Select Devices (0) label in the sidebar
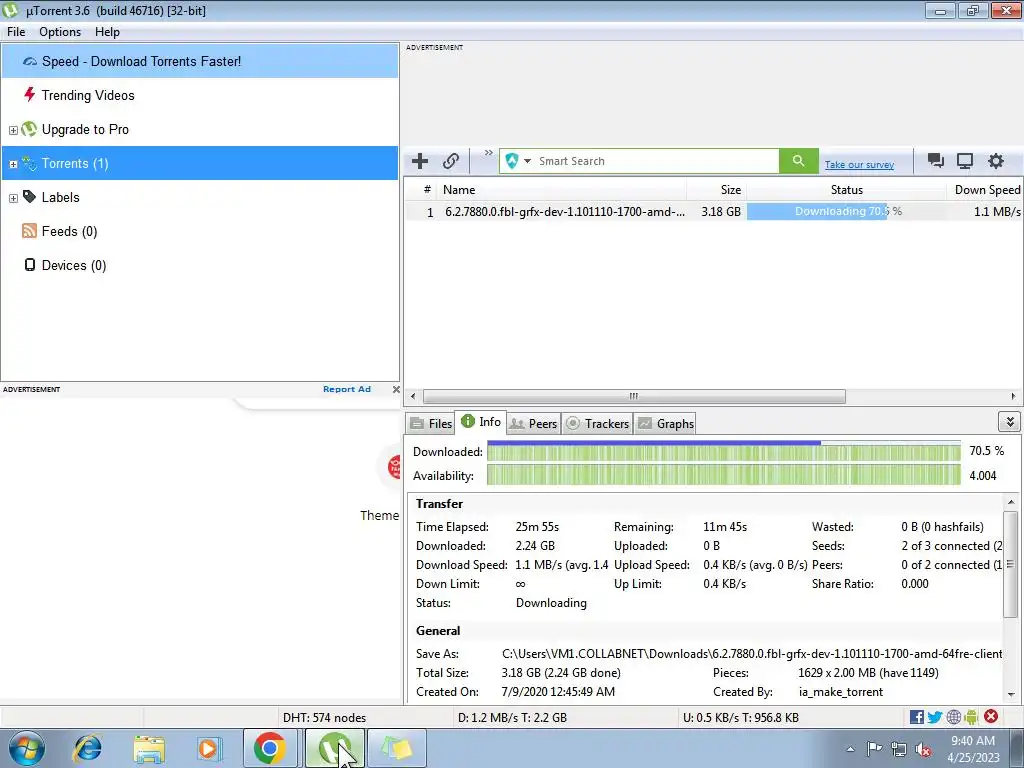Image resolution: width=1024 pixels, height=768 pixels. click(74, 265)
